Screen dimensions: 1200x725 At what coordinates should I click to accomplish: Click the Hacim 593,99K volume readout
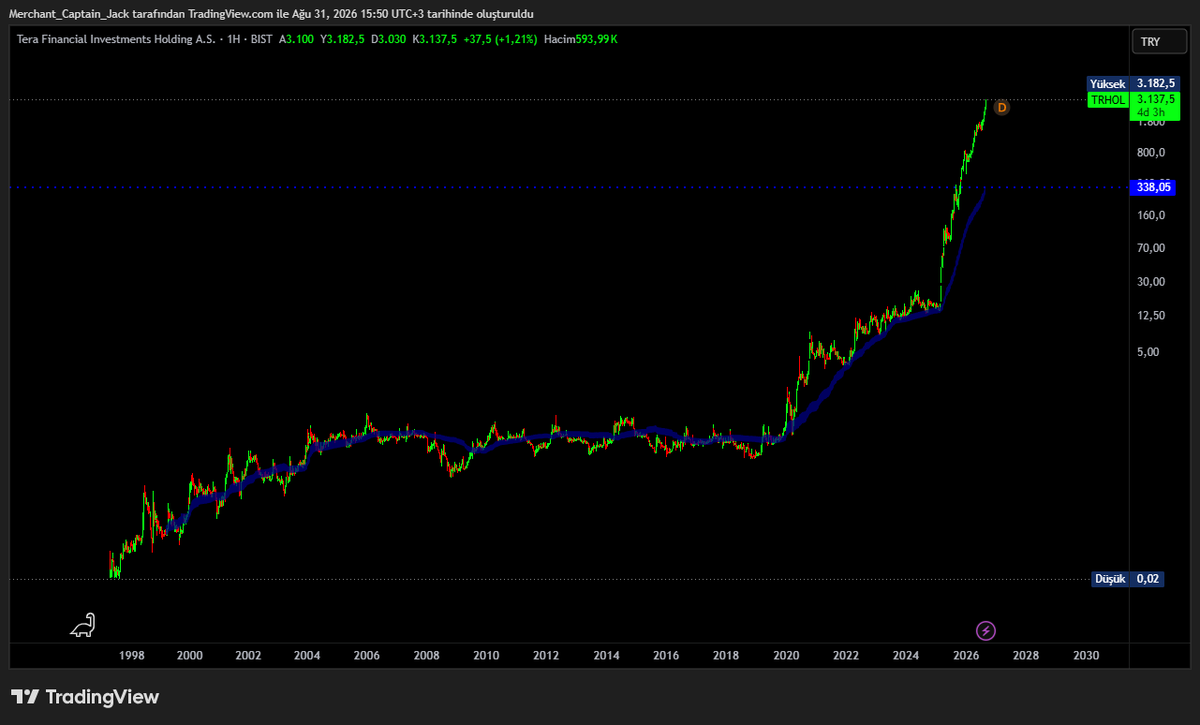(580, 39)
